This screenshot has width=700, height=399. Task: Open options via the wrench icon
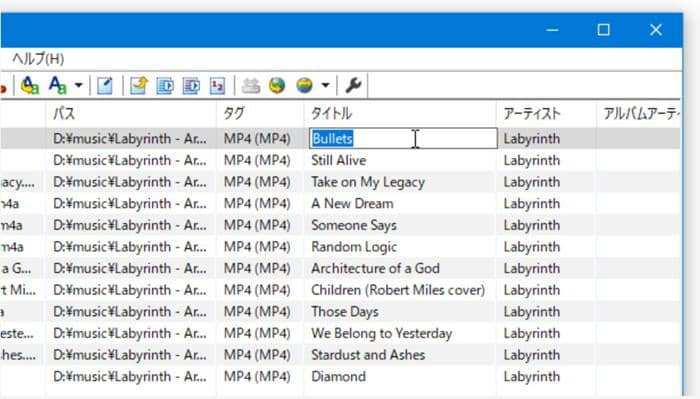click(353, 85)
